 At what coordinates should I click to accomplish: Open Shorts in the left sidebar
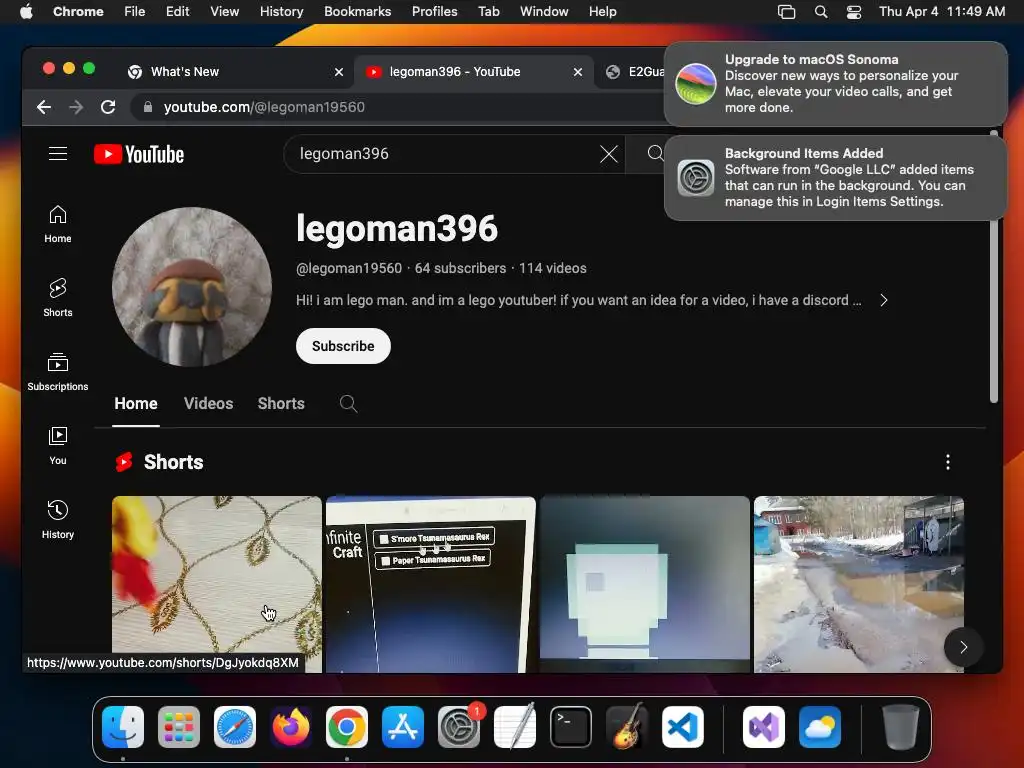coord(57,298)
